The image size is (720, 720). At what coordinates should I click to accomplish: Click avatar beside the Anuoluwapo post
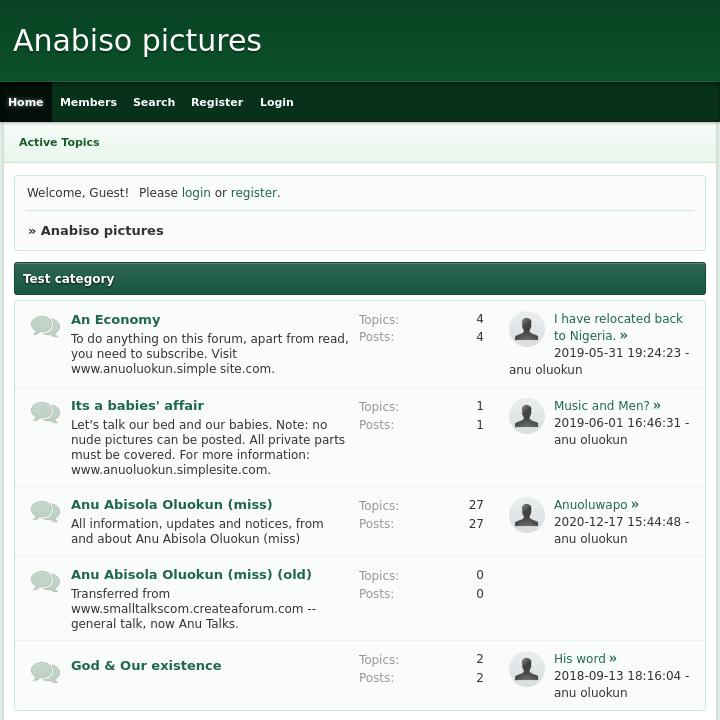point(527,515)
